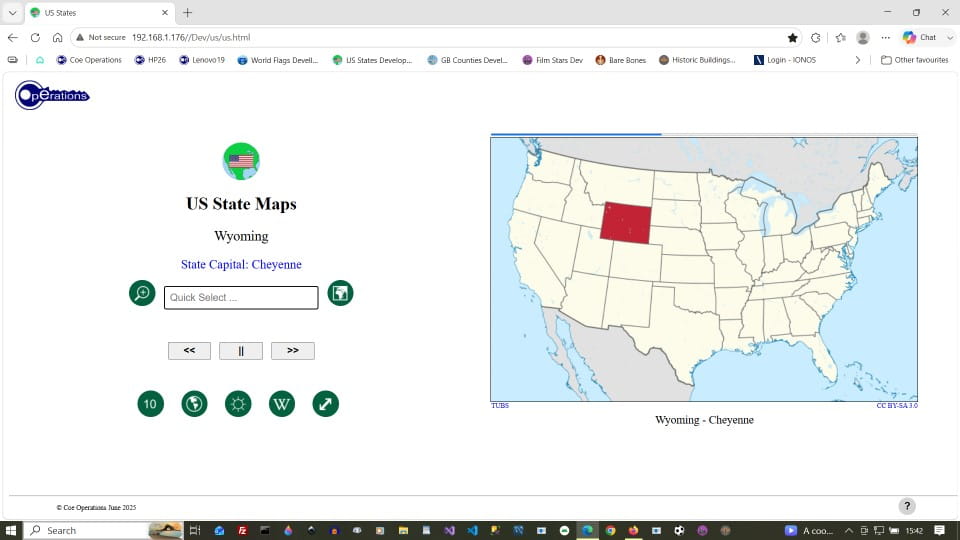
Task: Advance to next state with >> button
Action: [293, 351]
